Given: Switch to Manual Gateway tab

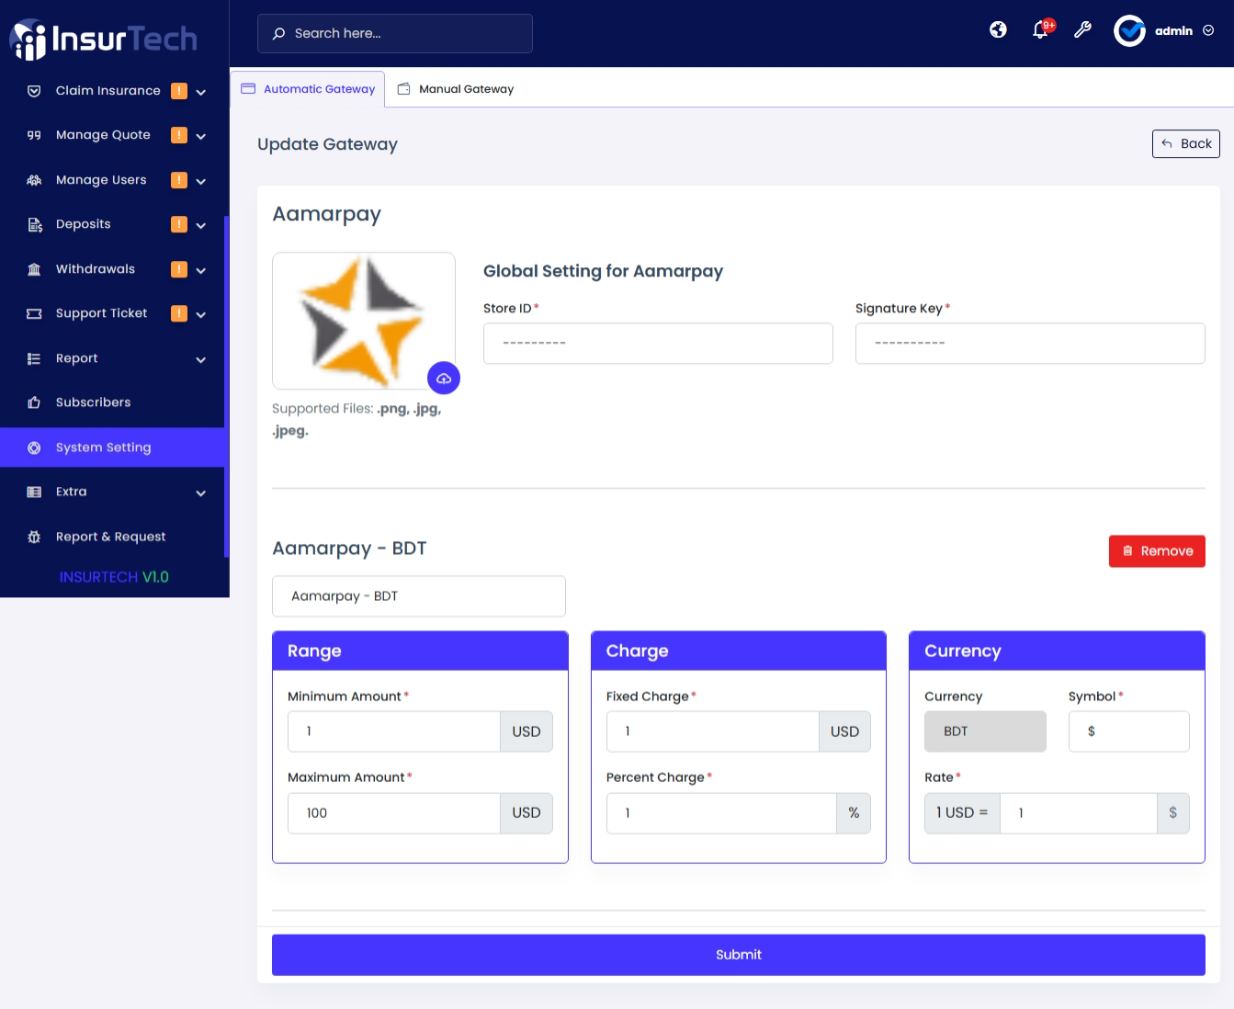Looking at the screenshot, I should click(x=456, y=89).
